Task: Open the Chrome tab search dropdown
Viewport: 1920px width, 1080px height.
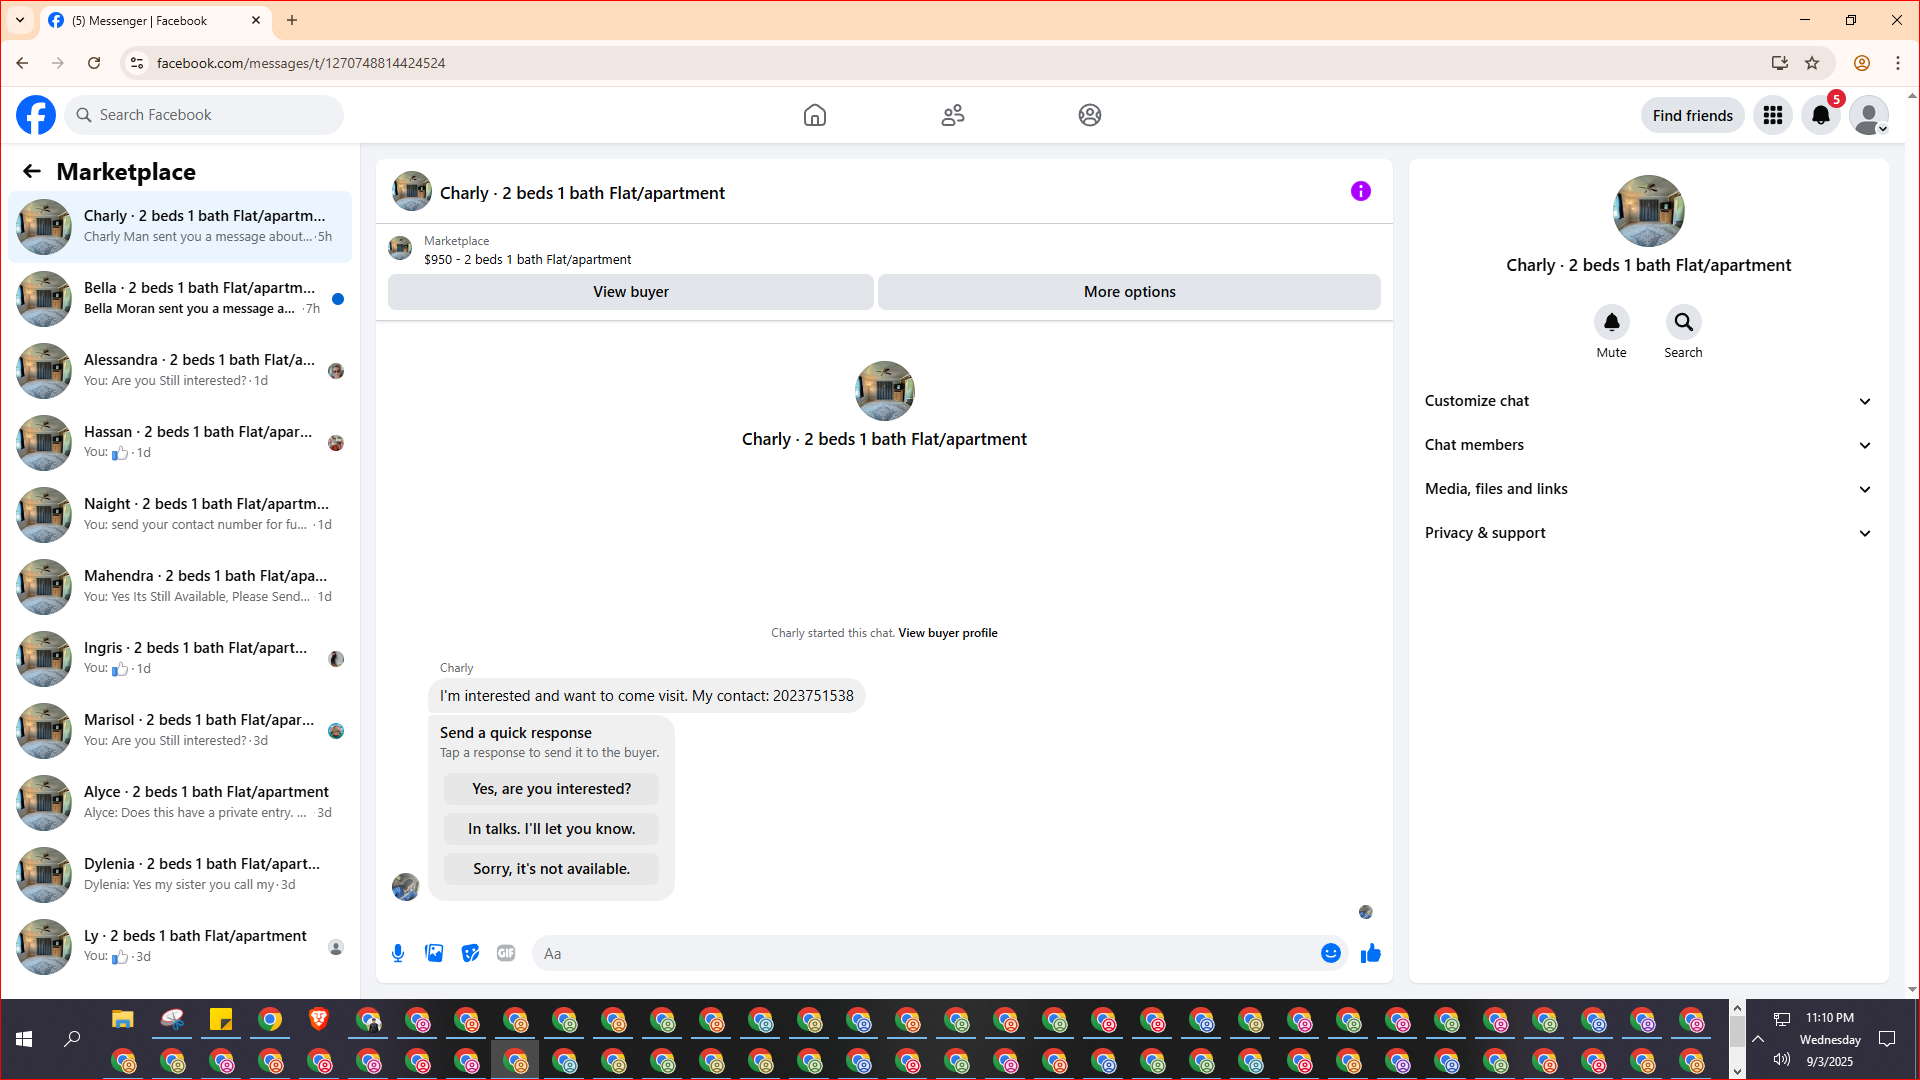Action: [x=20, y=20]
